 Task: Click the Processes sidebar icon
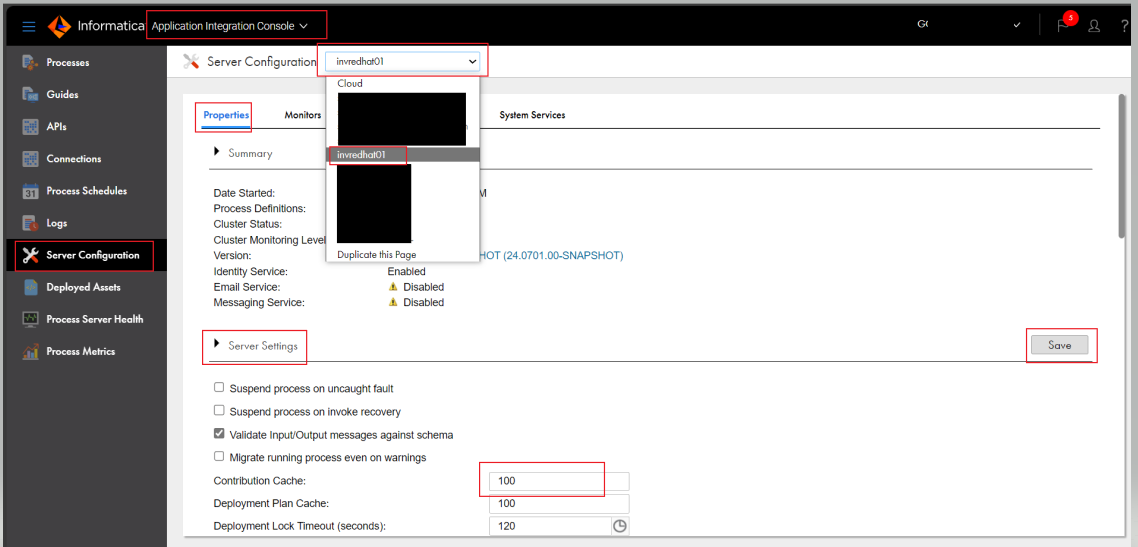coord(30,62)
